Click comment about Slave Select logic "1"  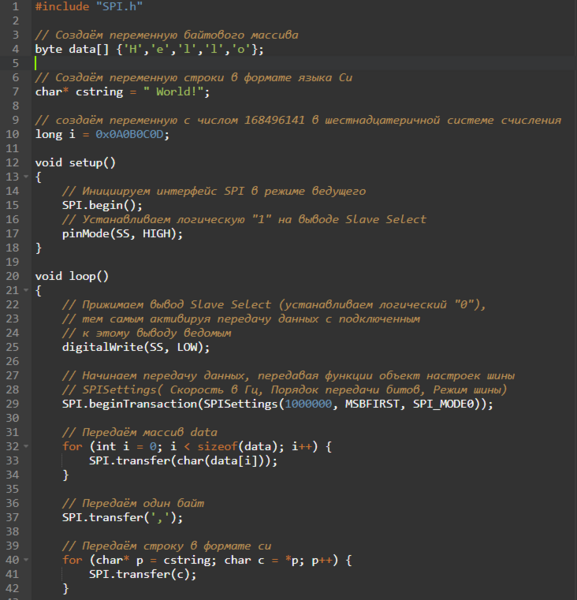tap(244, 219)
